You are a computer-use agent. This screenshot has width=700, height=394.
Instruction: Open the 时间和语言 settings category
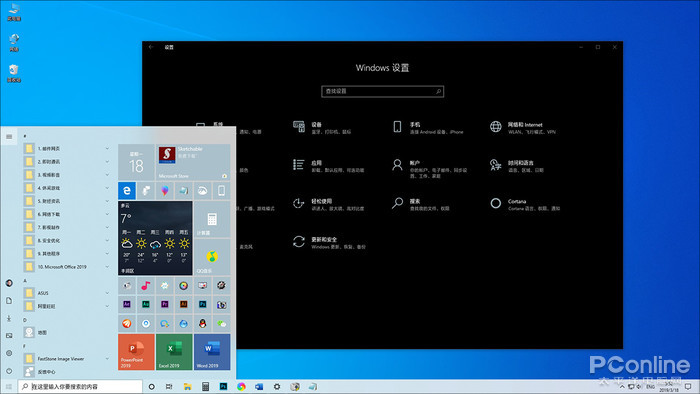pos(517,166)
